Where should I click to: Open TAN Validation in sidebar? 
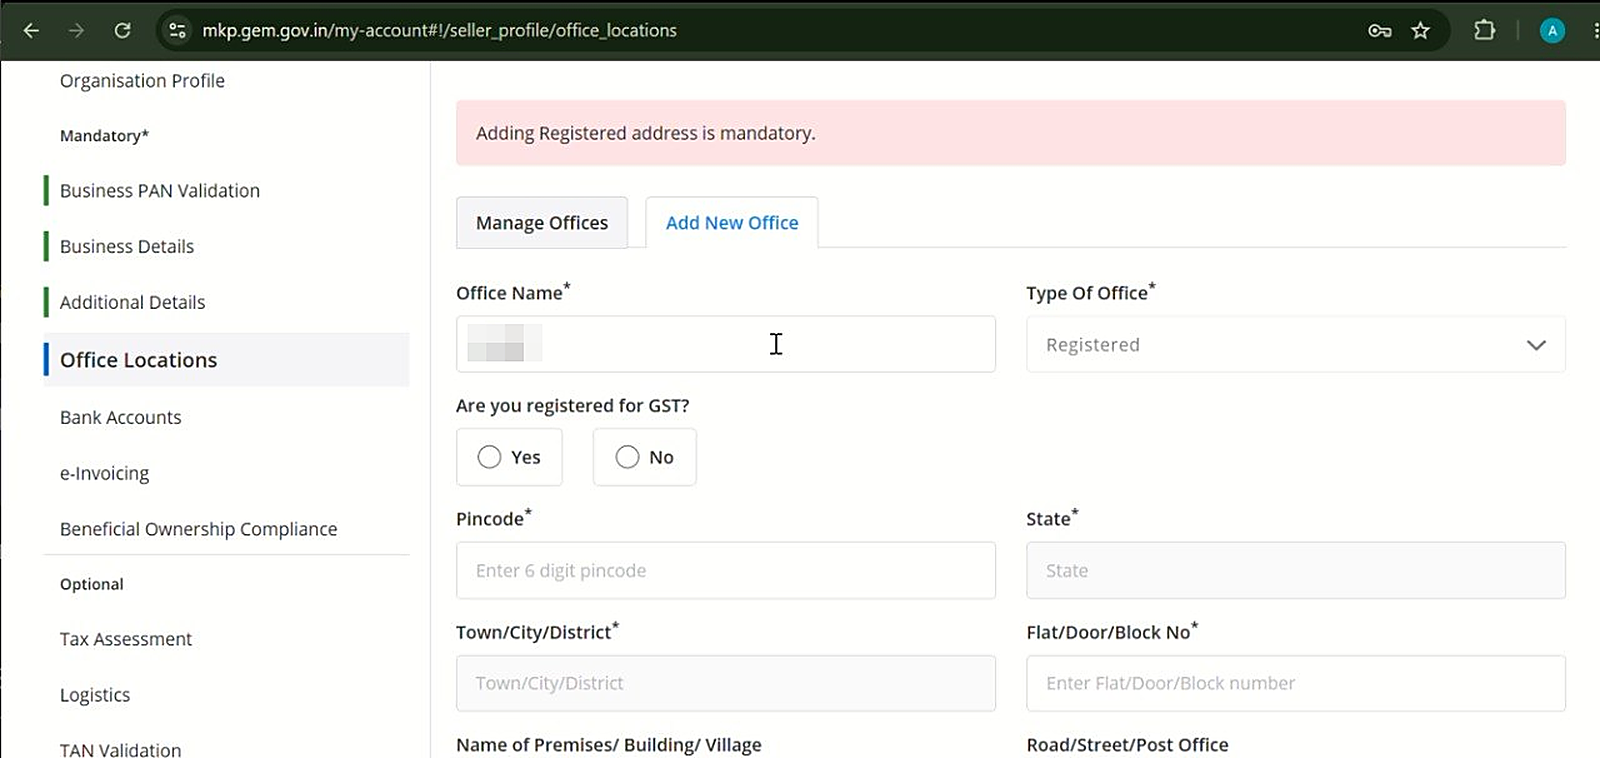click(x=120, y=750)
